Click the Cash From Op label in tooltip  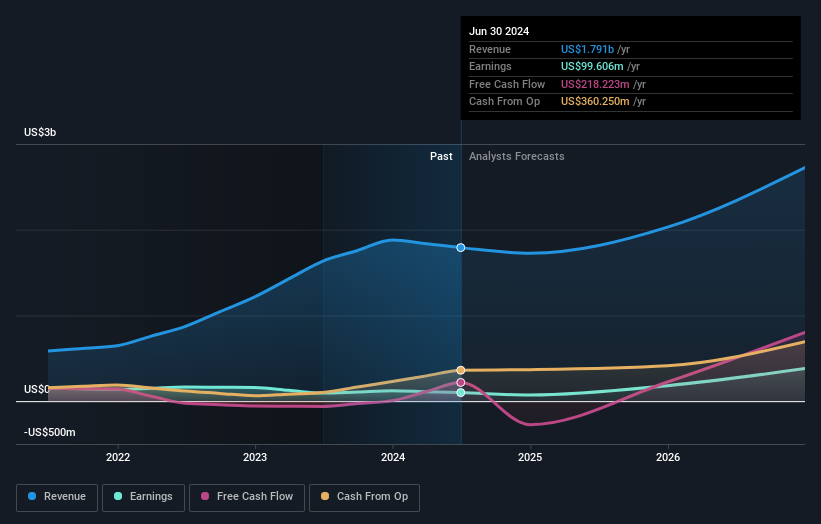click(504, 102)
